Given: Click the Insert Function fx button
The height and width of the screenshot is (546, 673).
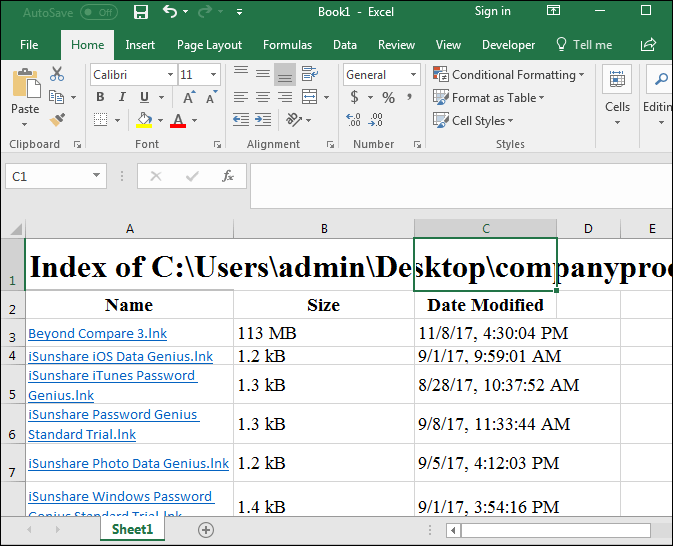Looking at the screenshot, I should click(x=228, y=176).
